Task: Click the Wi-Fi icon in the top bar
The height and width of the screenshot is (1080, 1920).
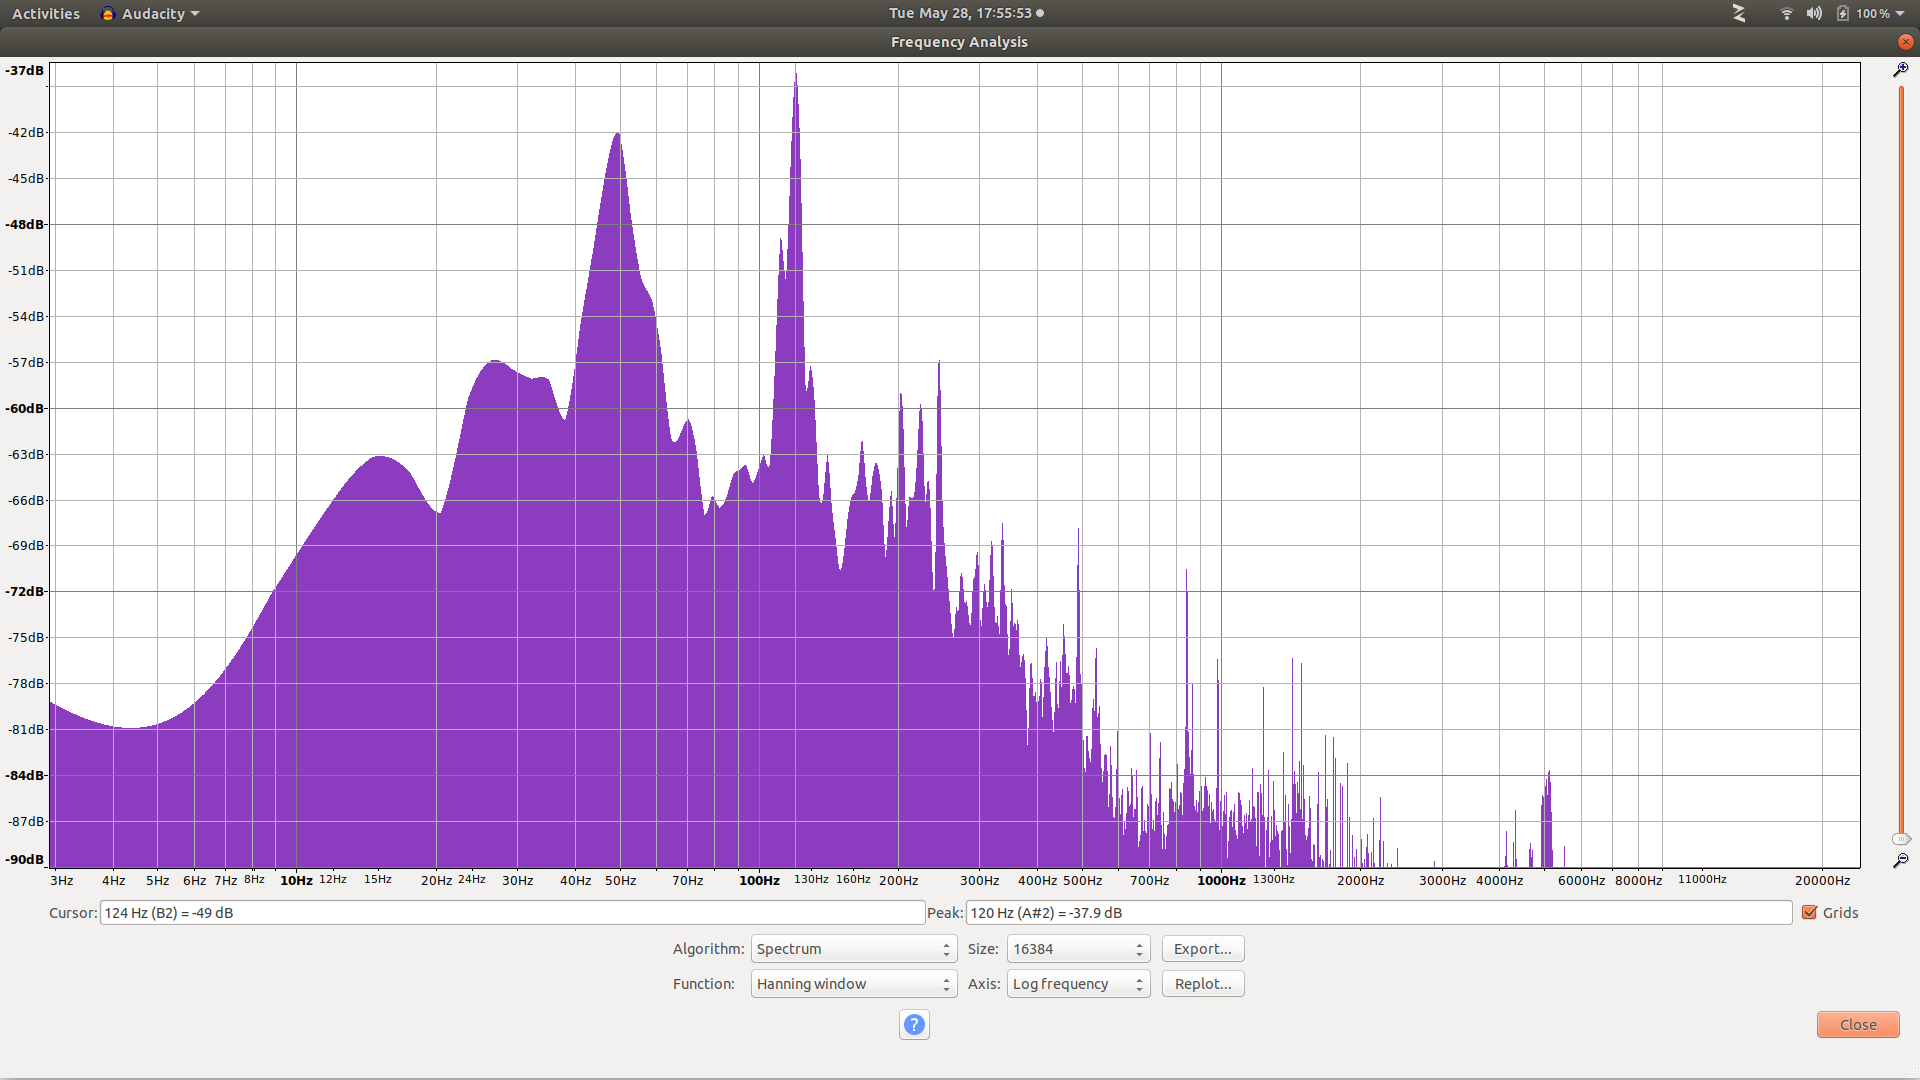Action: [x=1786, y=13]
